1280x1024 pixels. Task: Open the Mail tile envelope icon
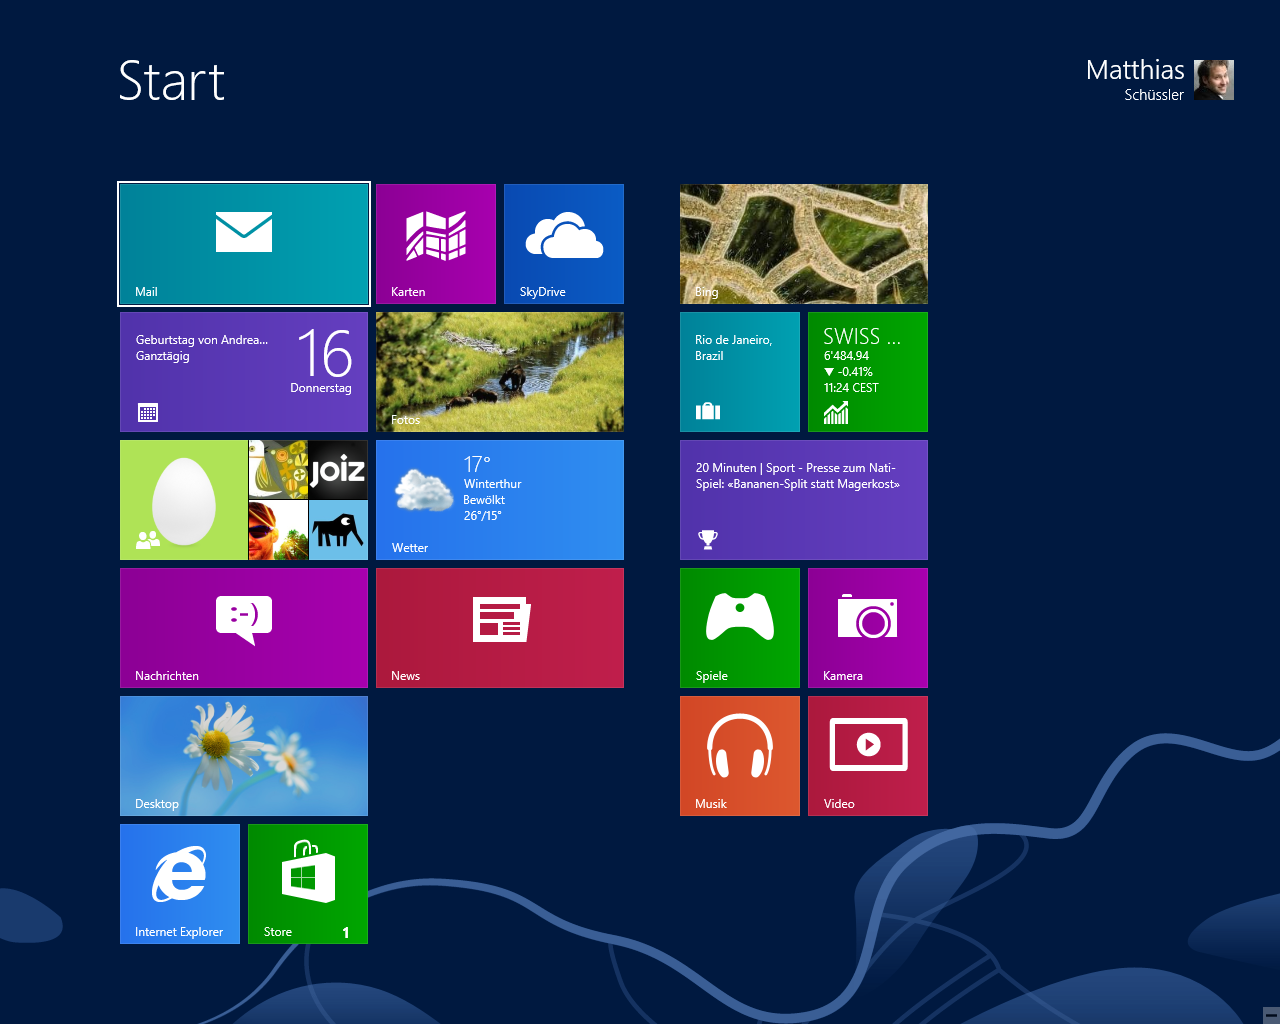(x=244, y=232)
